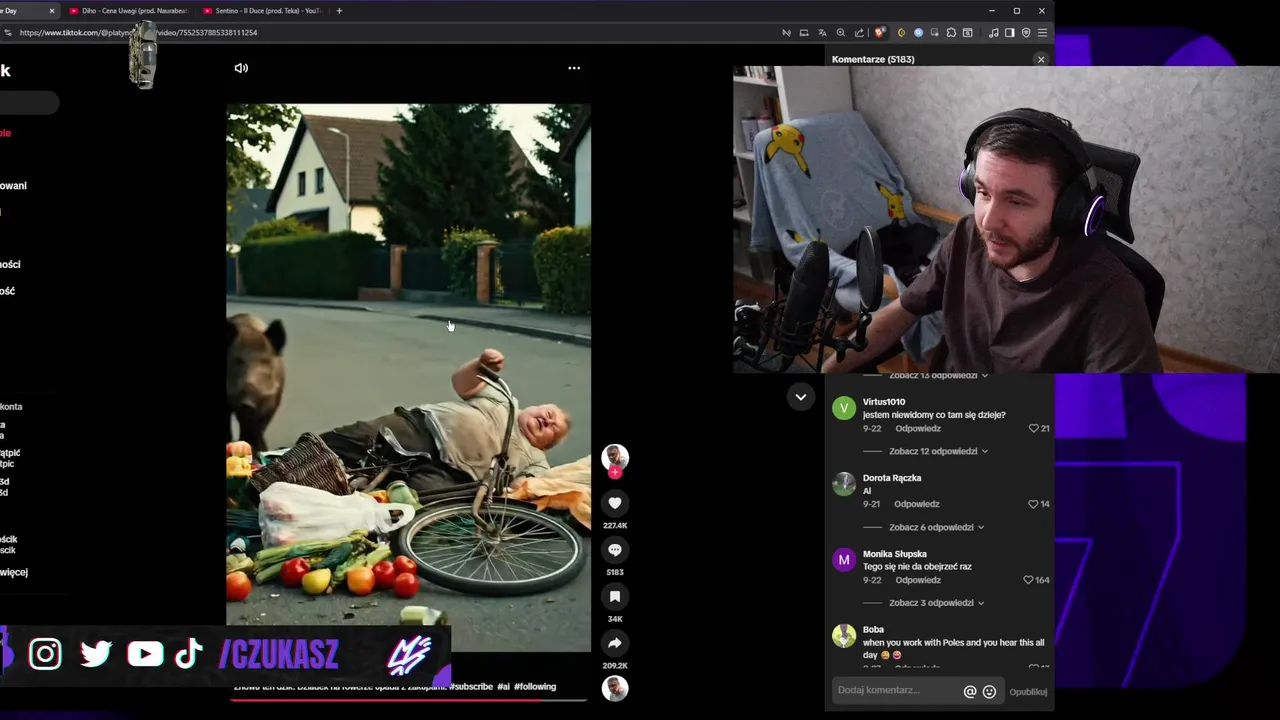Reply to Dorota Rączka via Odpowiedz
1280x720 pixels.
[917, 504]
